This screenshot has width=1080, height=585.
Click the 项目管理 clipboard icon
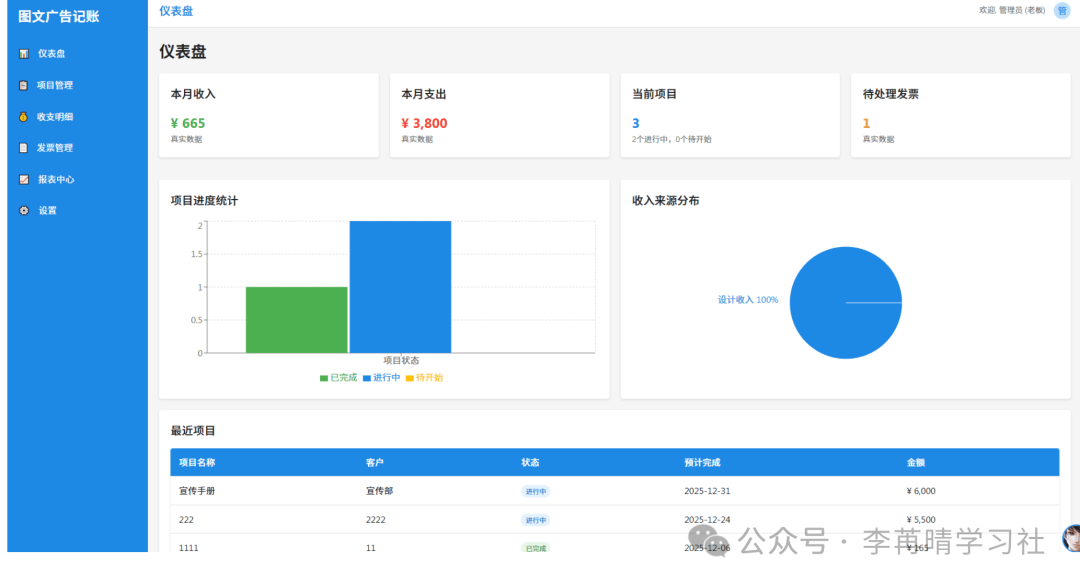[24, 85]
